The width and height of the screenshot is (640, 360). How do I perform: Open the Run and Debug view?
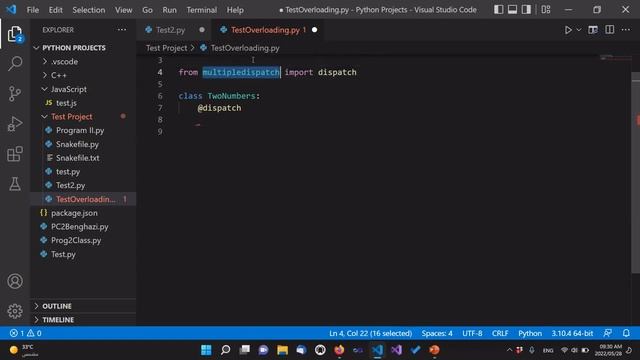pos(15,124)
